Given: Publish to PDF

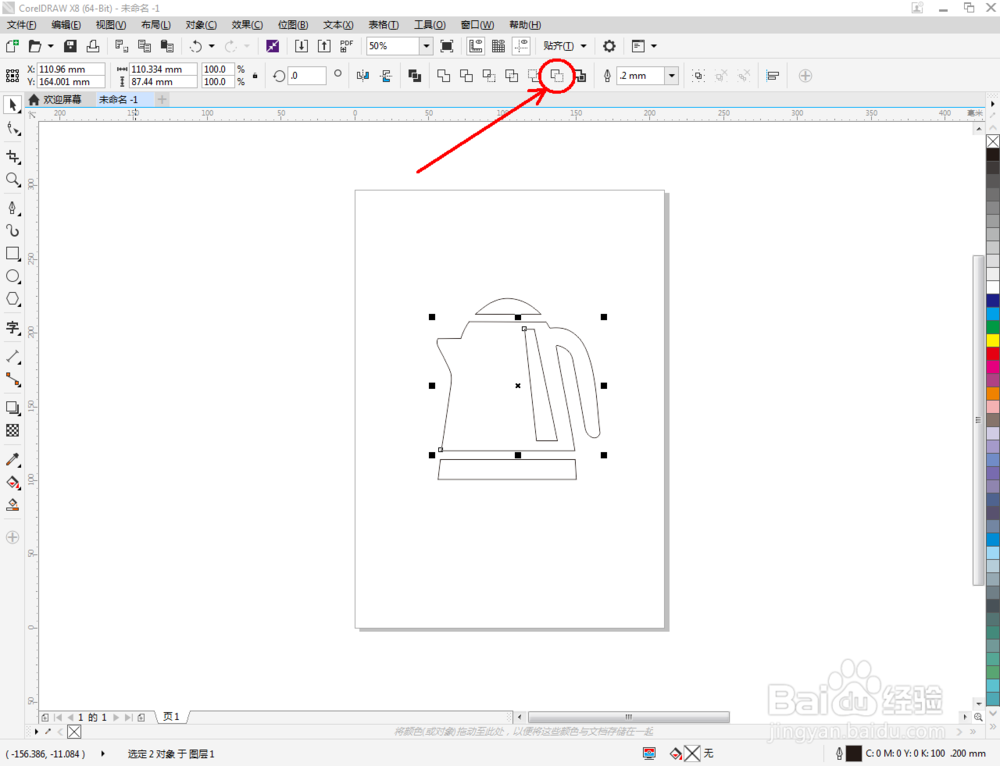Looking at the screenshot, I should pos(346,46).
